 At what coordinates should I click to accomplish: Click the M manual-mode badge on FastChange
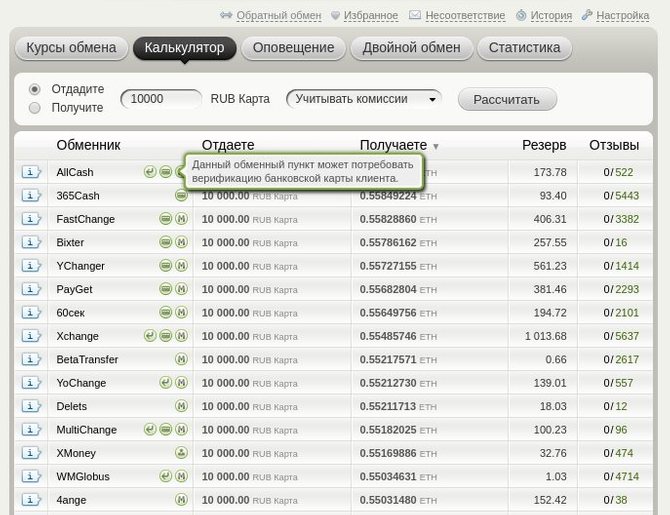pyautogui.click(x=182, y=219)
